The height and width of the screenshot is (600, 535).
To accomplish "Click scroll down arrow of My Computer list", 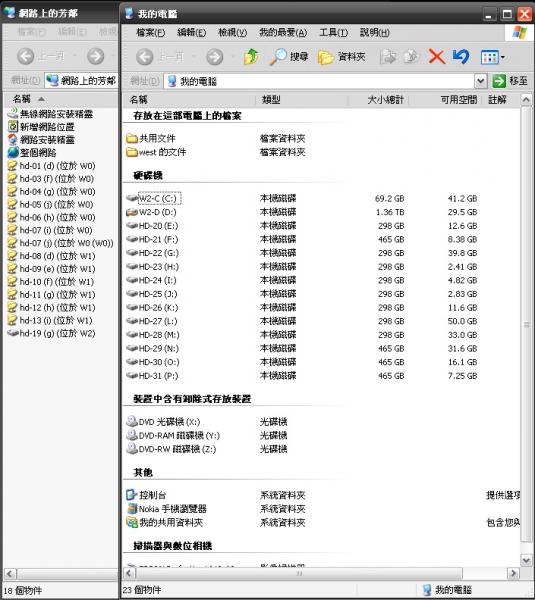I will coord(526,561).
